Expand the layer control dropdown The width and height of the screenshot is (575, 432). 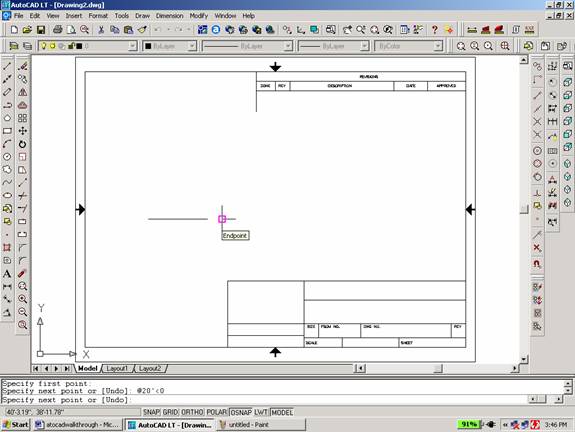pos(133,46)
